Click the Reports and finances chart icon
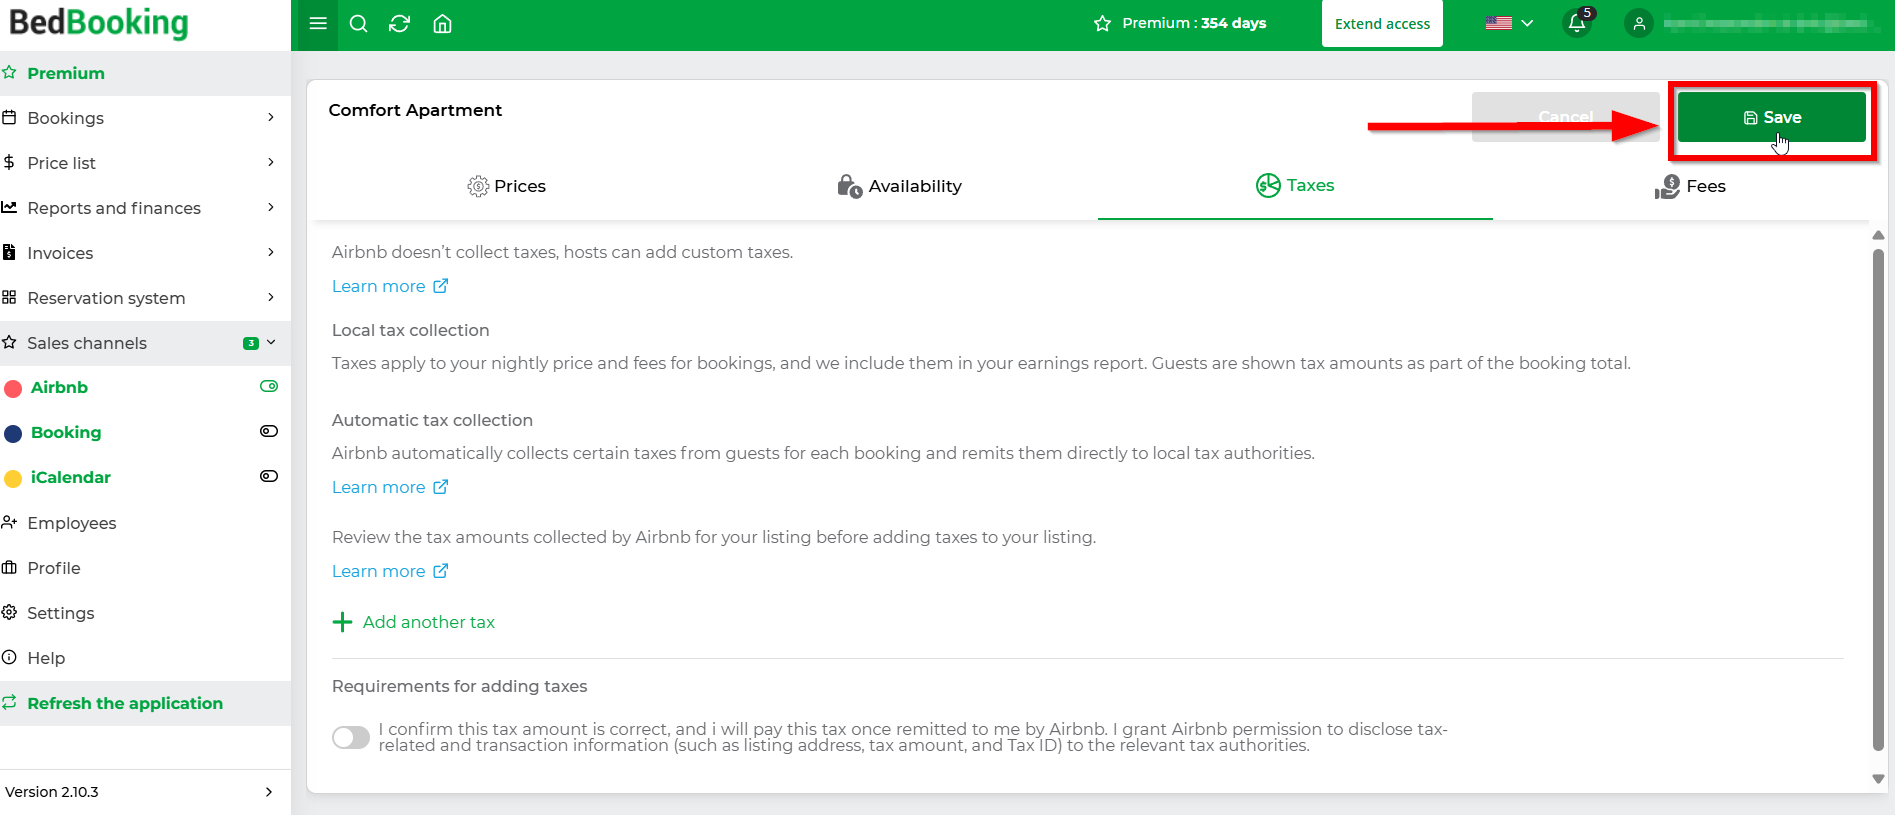Screen dimensions: 1895x815 click(x=9, y=207)
